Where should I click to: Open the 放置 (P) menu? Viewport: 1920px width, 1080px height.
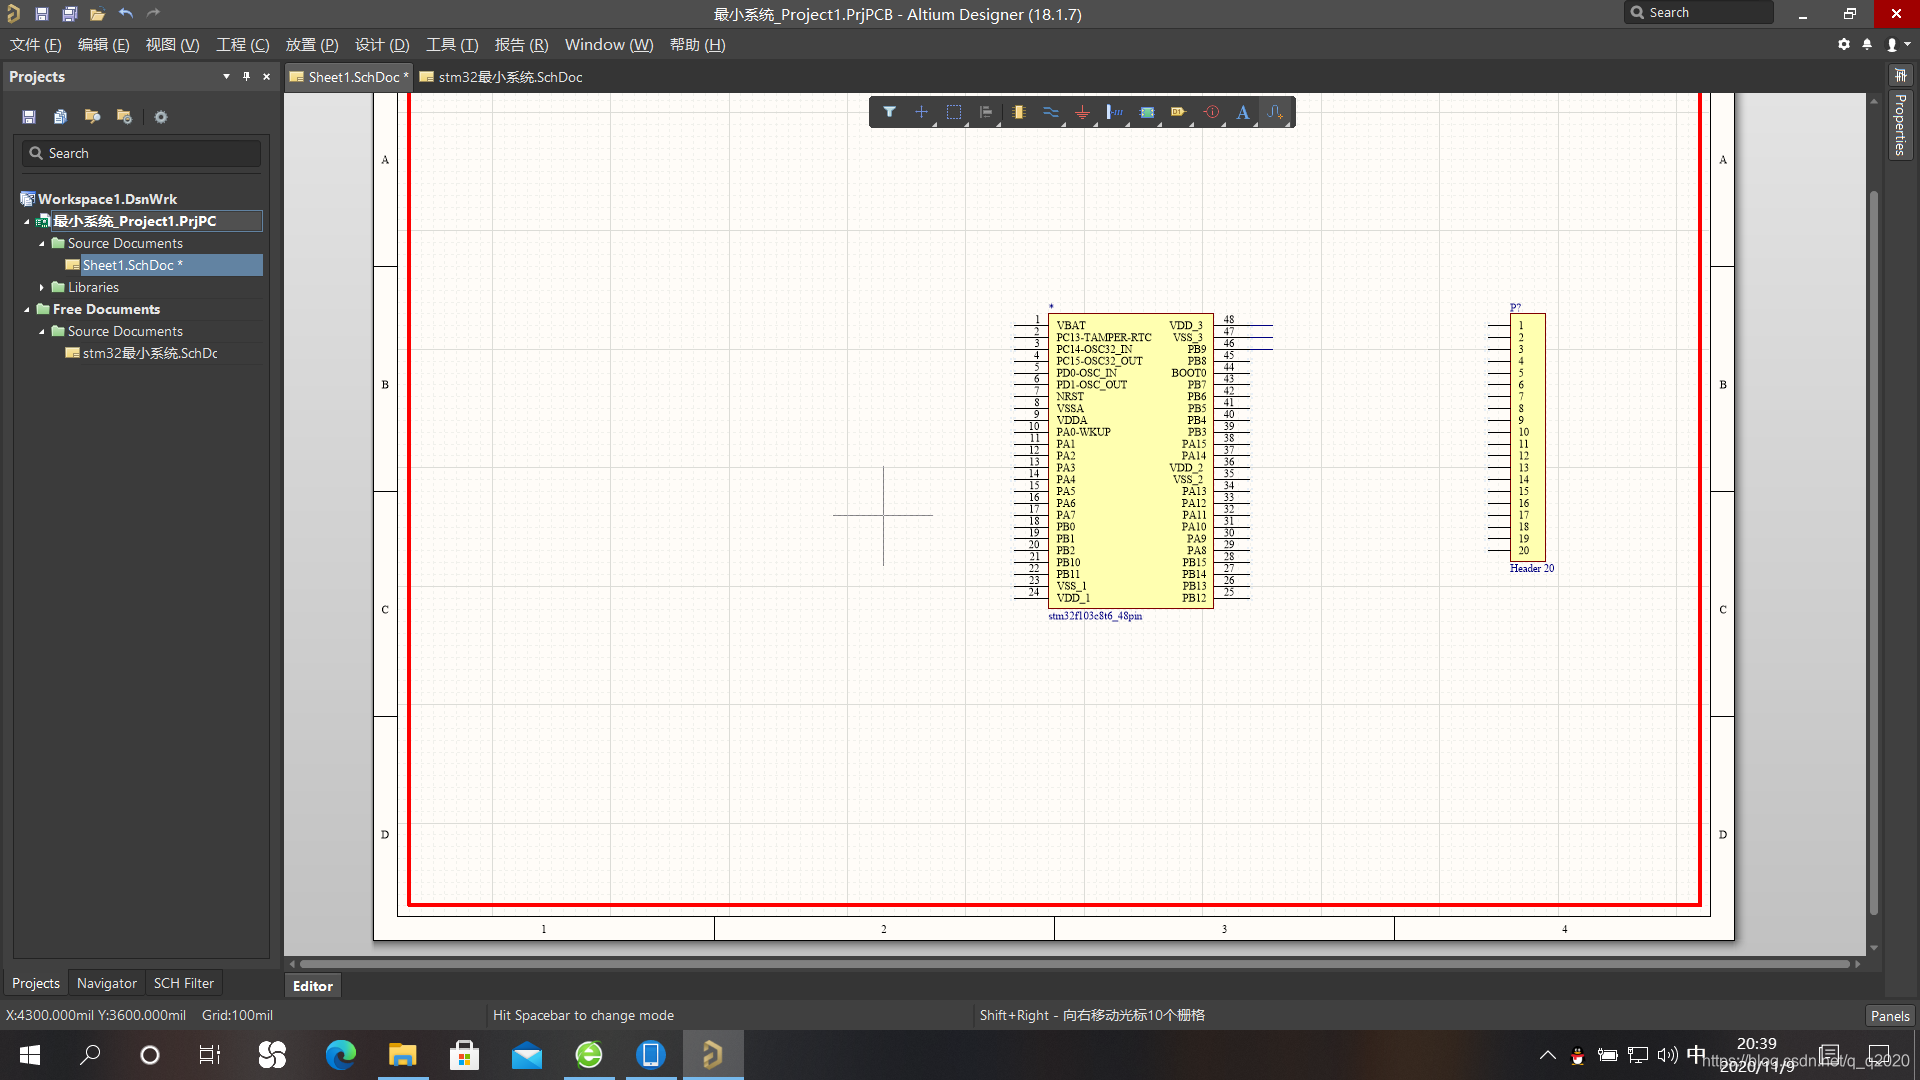coord(312,45)
